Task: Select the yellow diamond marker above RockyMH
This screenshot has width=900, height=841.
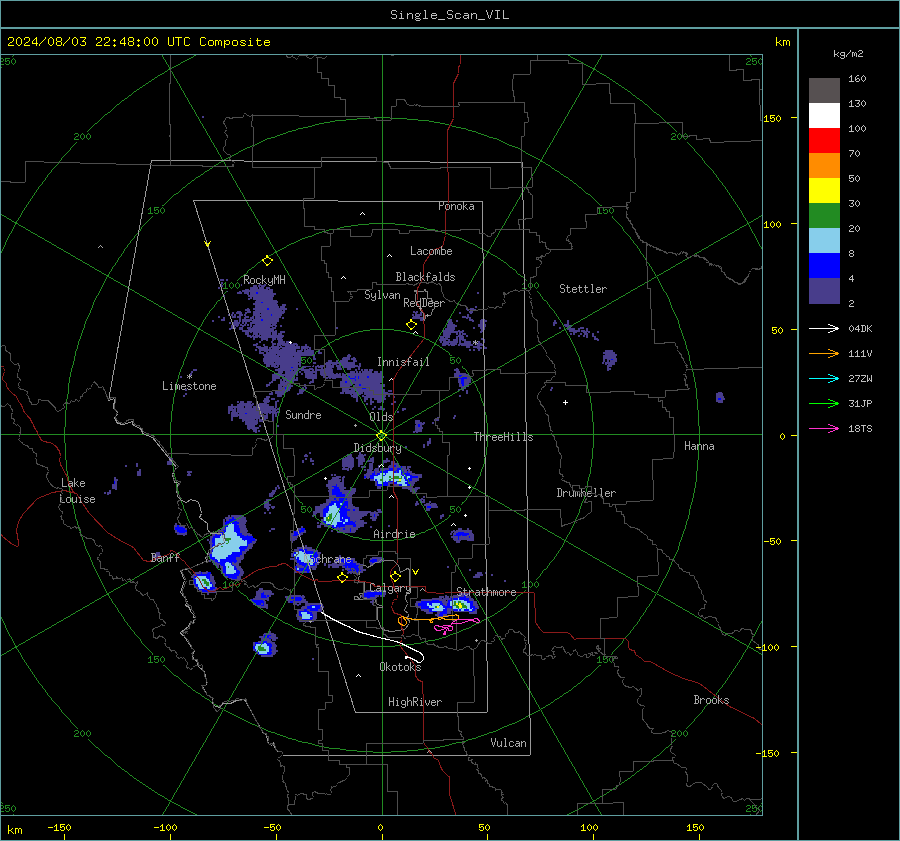Action: point(267,261)
